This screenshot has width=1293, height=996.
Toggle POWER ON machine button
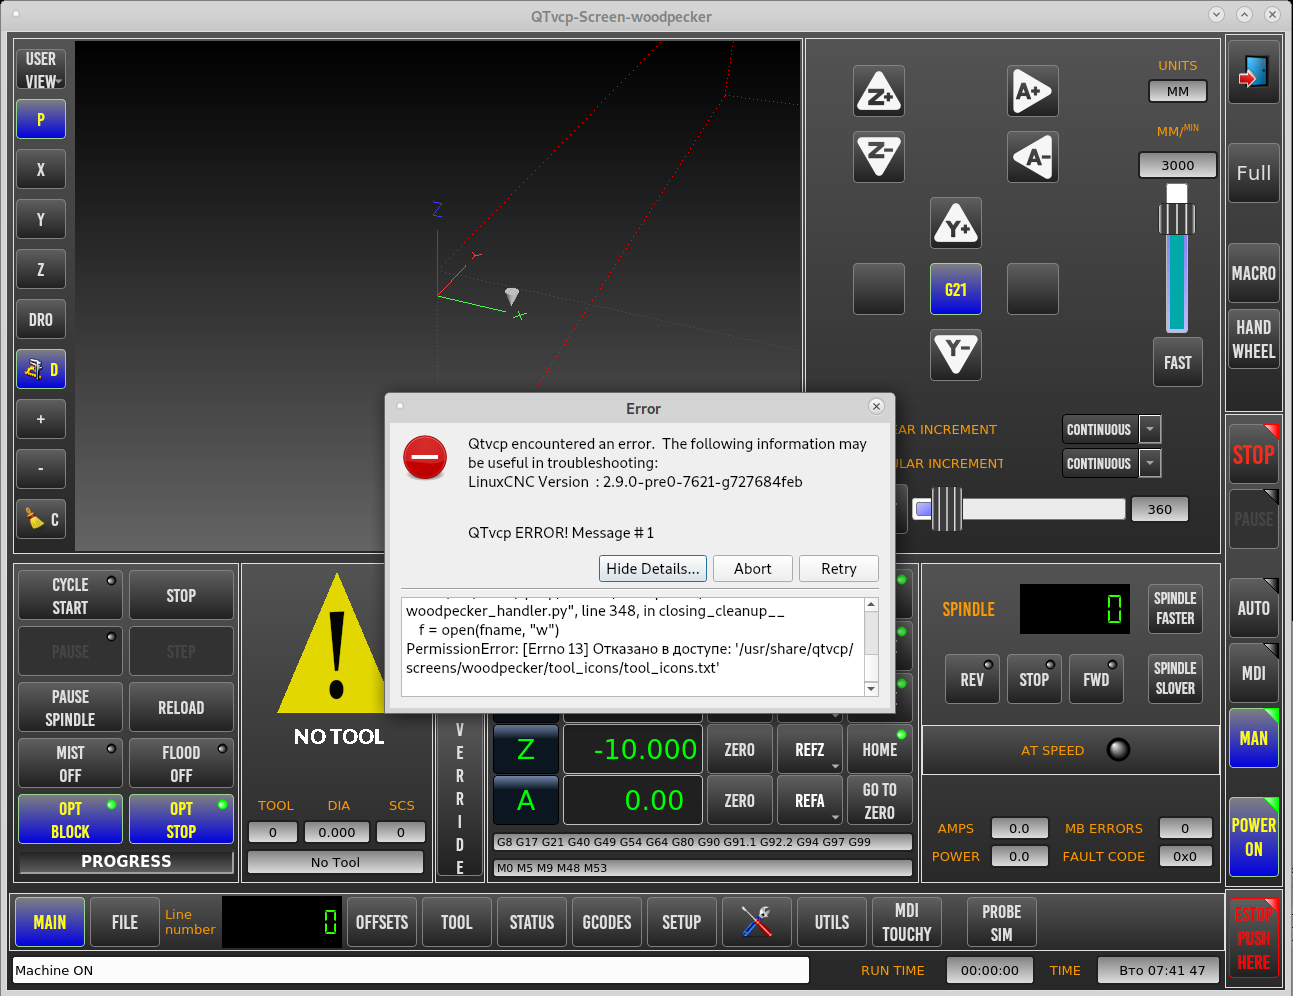1253,837
